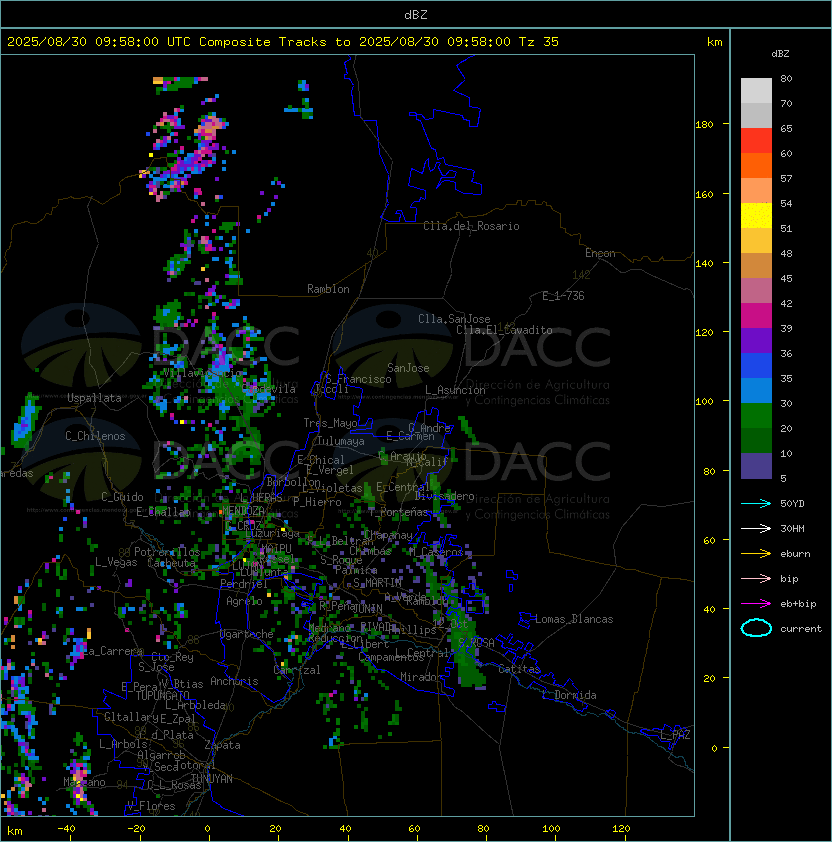Viewport: 832px width, 842px height.
Task: Click the 'eburn' legend label
Action: tap(795, 554)
